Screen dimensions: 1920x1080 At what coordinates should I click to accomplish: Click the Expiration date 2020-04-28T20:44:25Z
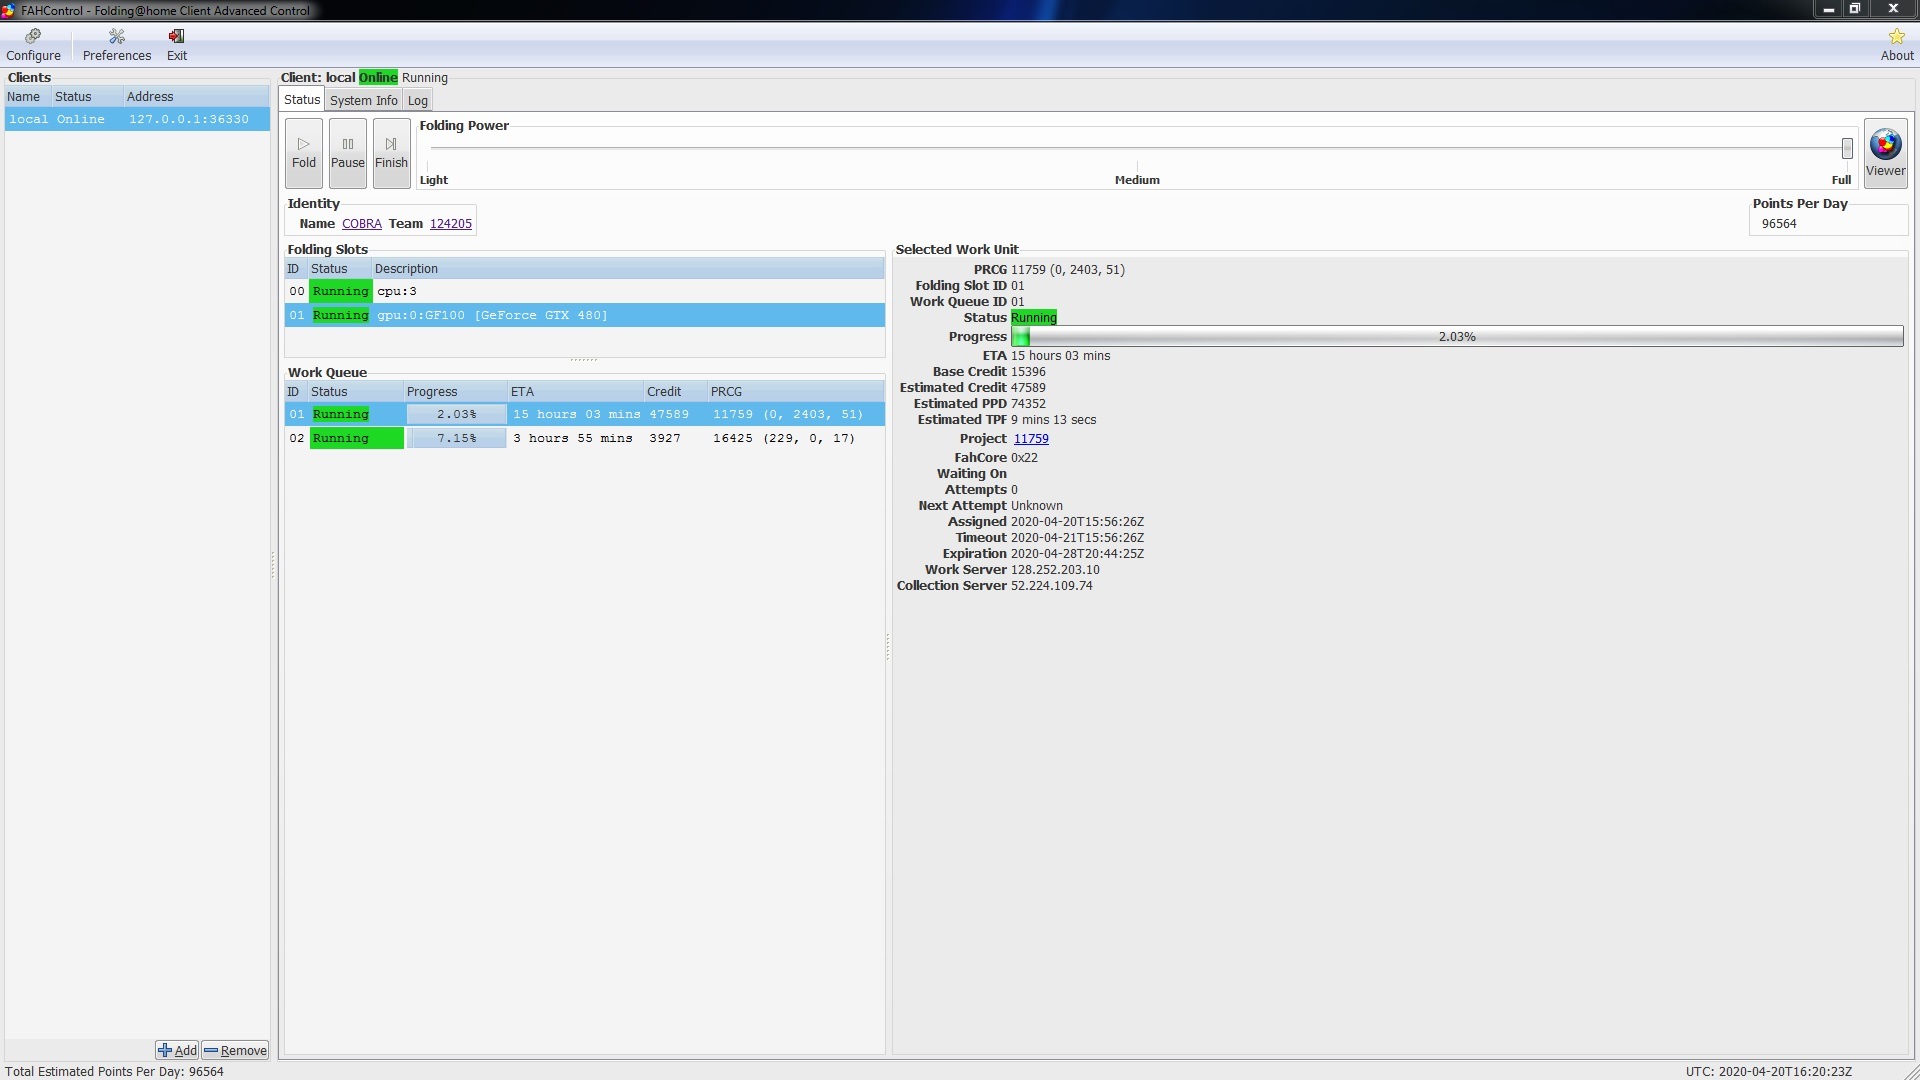[1077, 554]
